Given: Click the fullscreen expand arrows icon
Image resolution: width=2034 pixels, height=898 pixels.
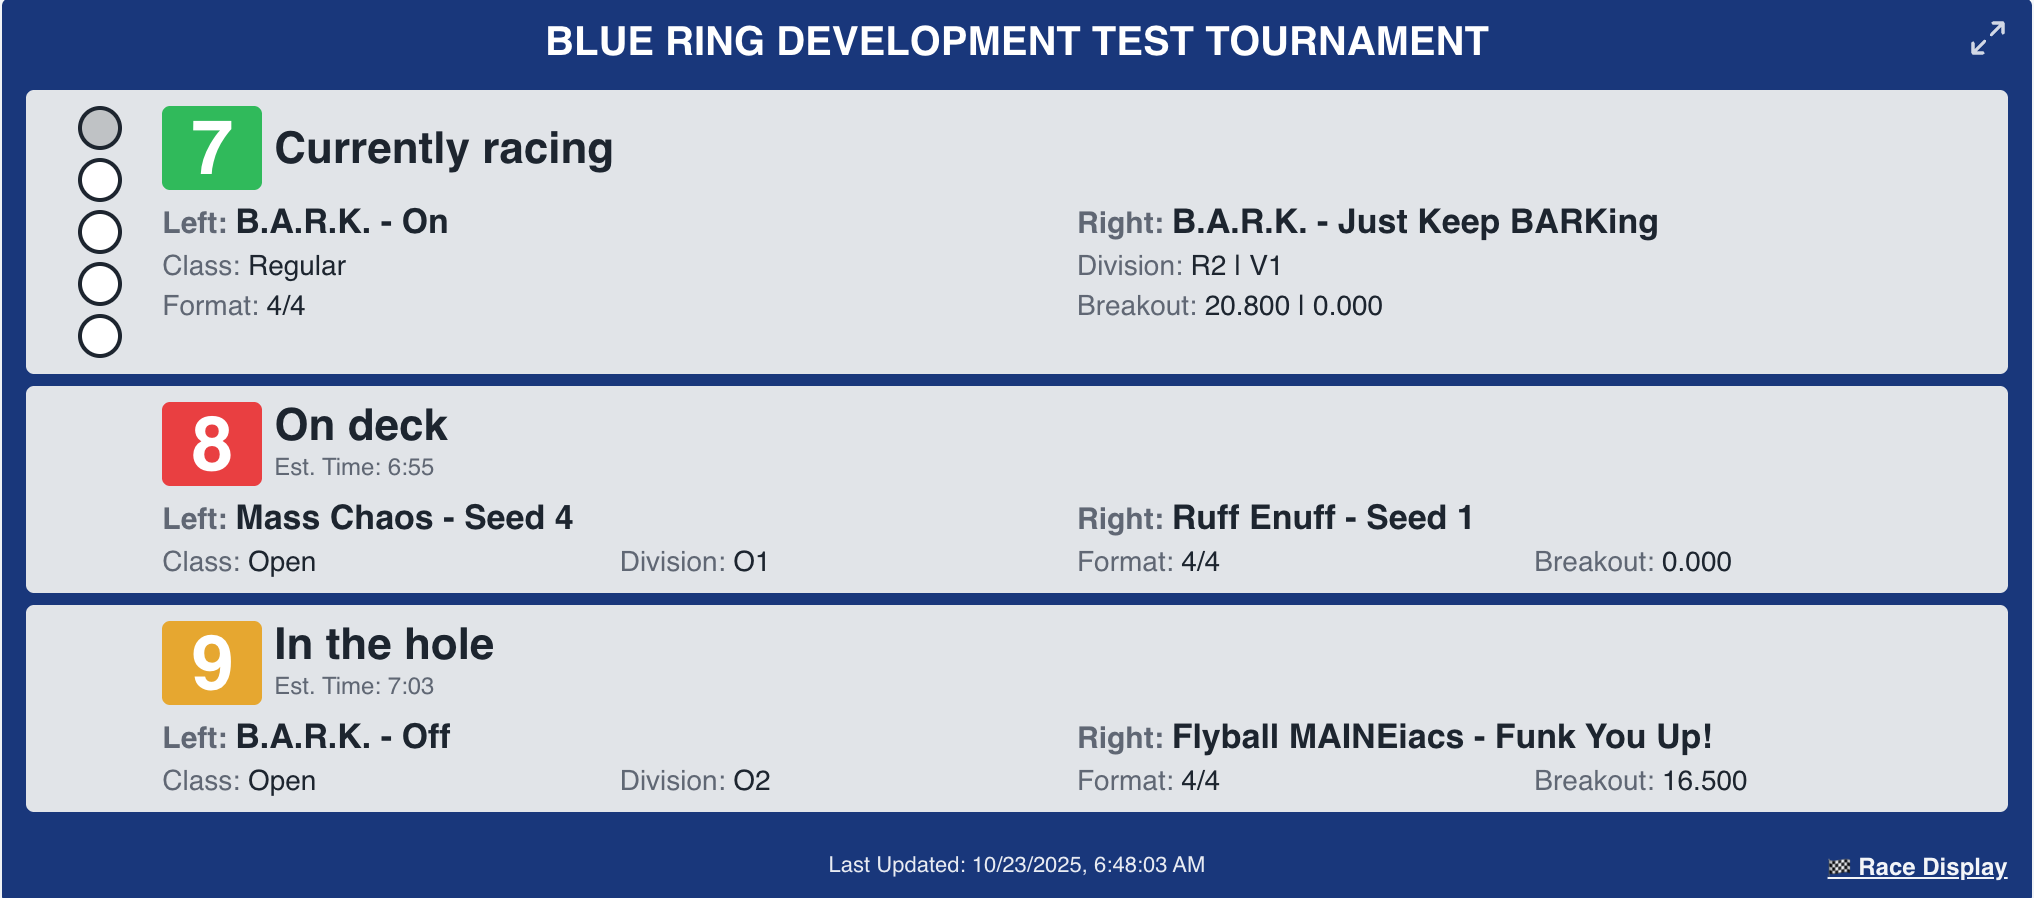Looking at the screenshot, I should click(x=1987, y=38).
